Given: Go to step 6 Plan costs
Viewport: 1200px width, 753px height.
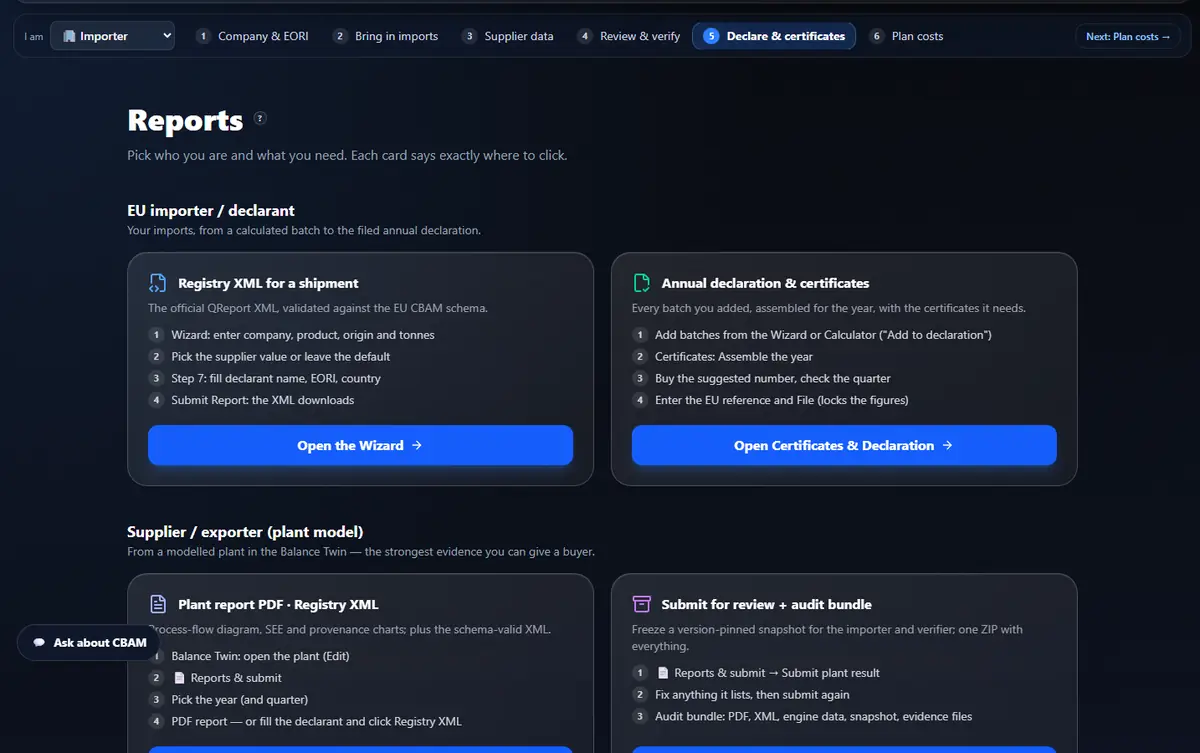Looking at the screenshot, I should coord(907,36).
